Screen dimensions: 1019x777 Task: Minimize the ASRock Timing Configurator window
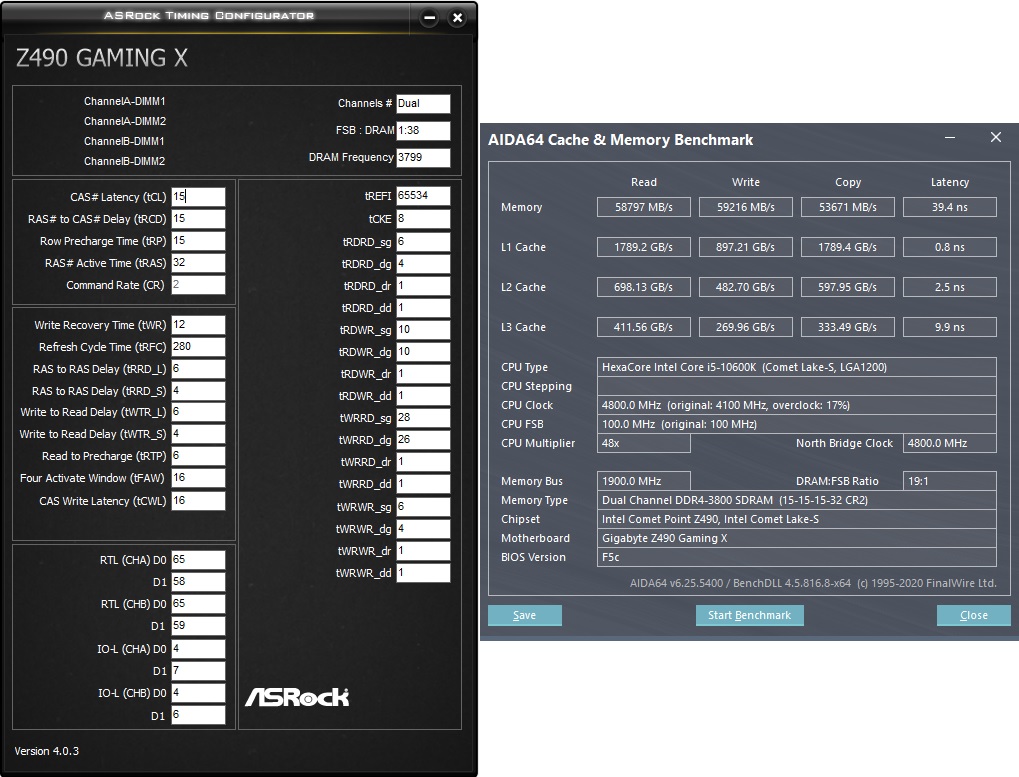(x=429, y=18)
